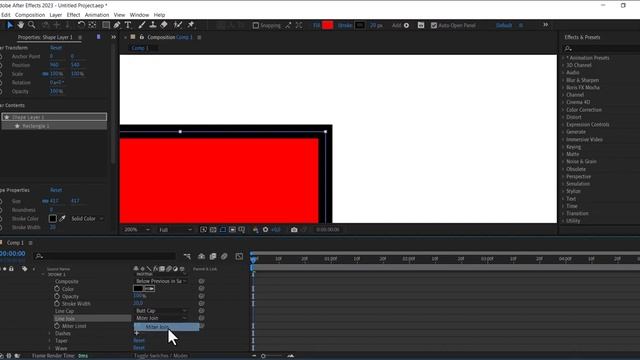The height and width of the screenshot is (360, 640).
Task: Click Reset for the Wave property
Action: (x=139, y=348)
